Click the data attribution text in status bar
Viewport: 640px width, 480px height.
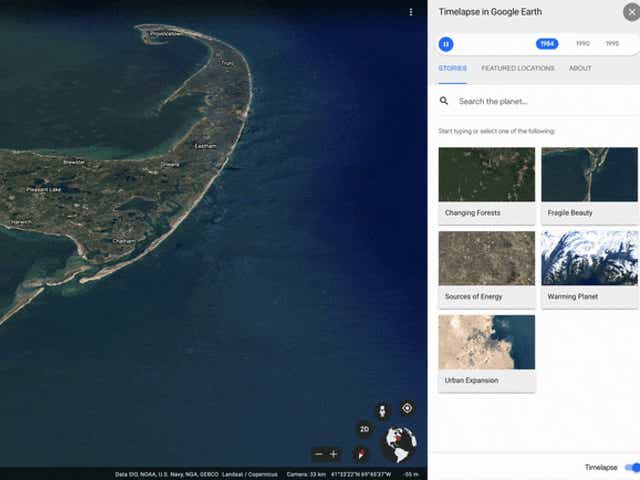[x=196, y=474]
